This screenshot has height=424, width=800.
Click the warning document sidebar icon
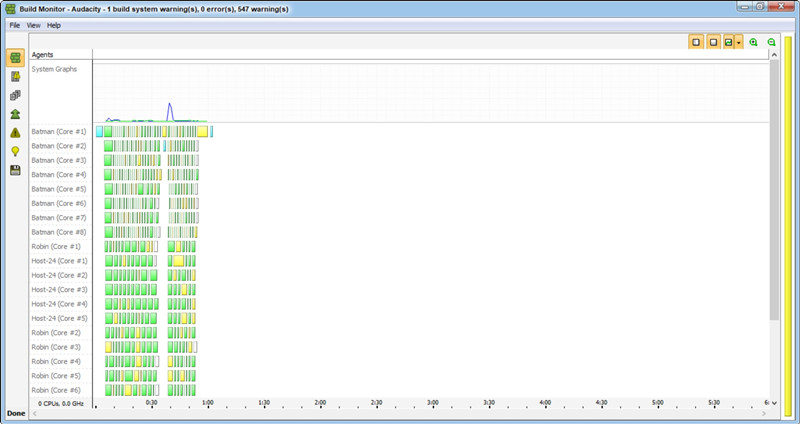tap(15, 76)
